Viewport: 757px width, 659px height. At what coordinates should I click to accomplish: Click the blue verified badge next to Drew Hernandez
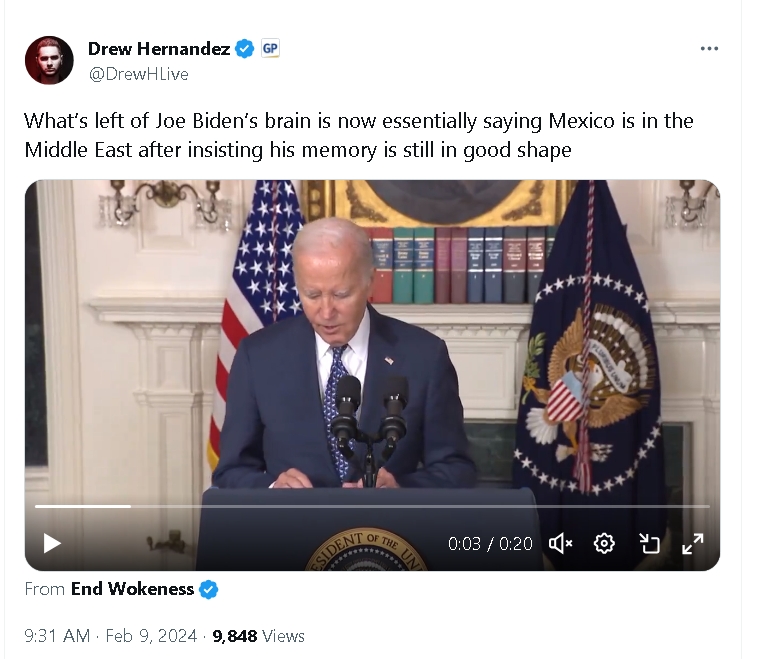[244, 49]
